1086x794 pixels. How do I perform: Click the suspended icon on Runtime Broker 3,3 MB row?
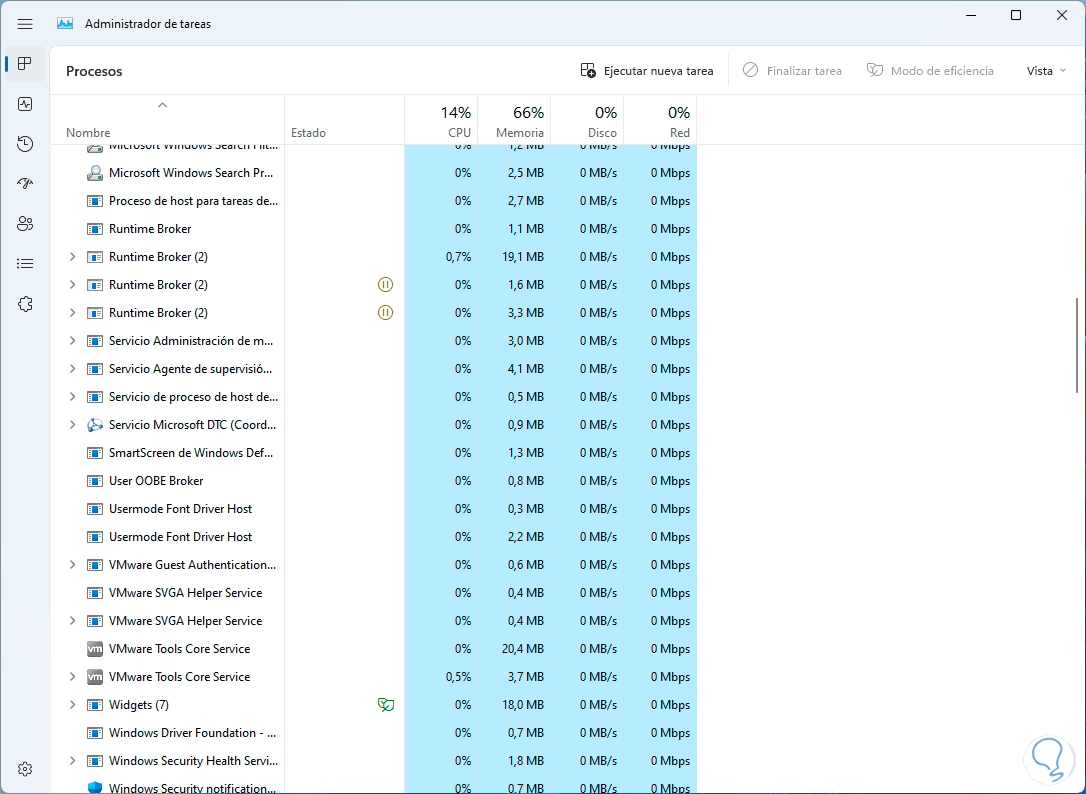tap(385, 313)
